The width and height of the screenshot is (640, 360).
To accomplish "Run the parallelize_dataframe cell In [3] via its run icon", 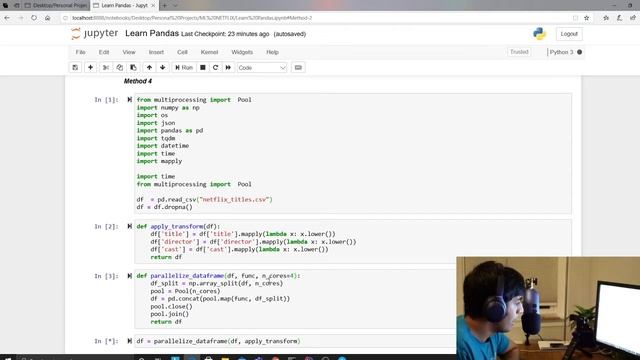I will (129, 276).
